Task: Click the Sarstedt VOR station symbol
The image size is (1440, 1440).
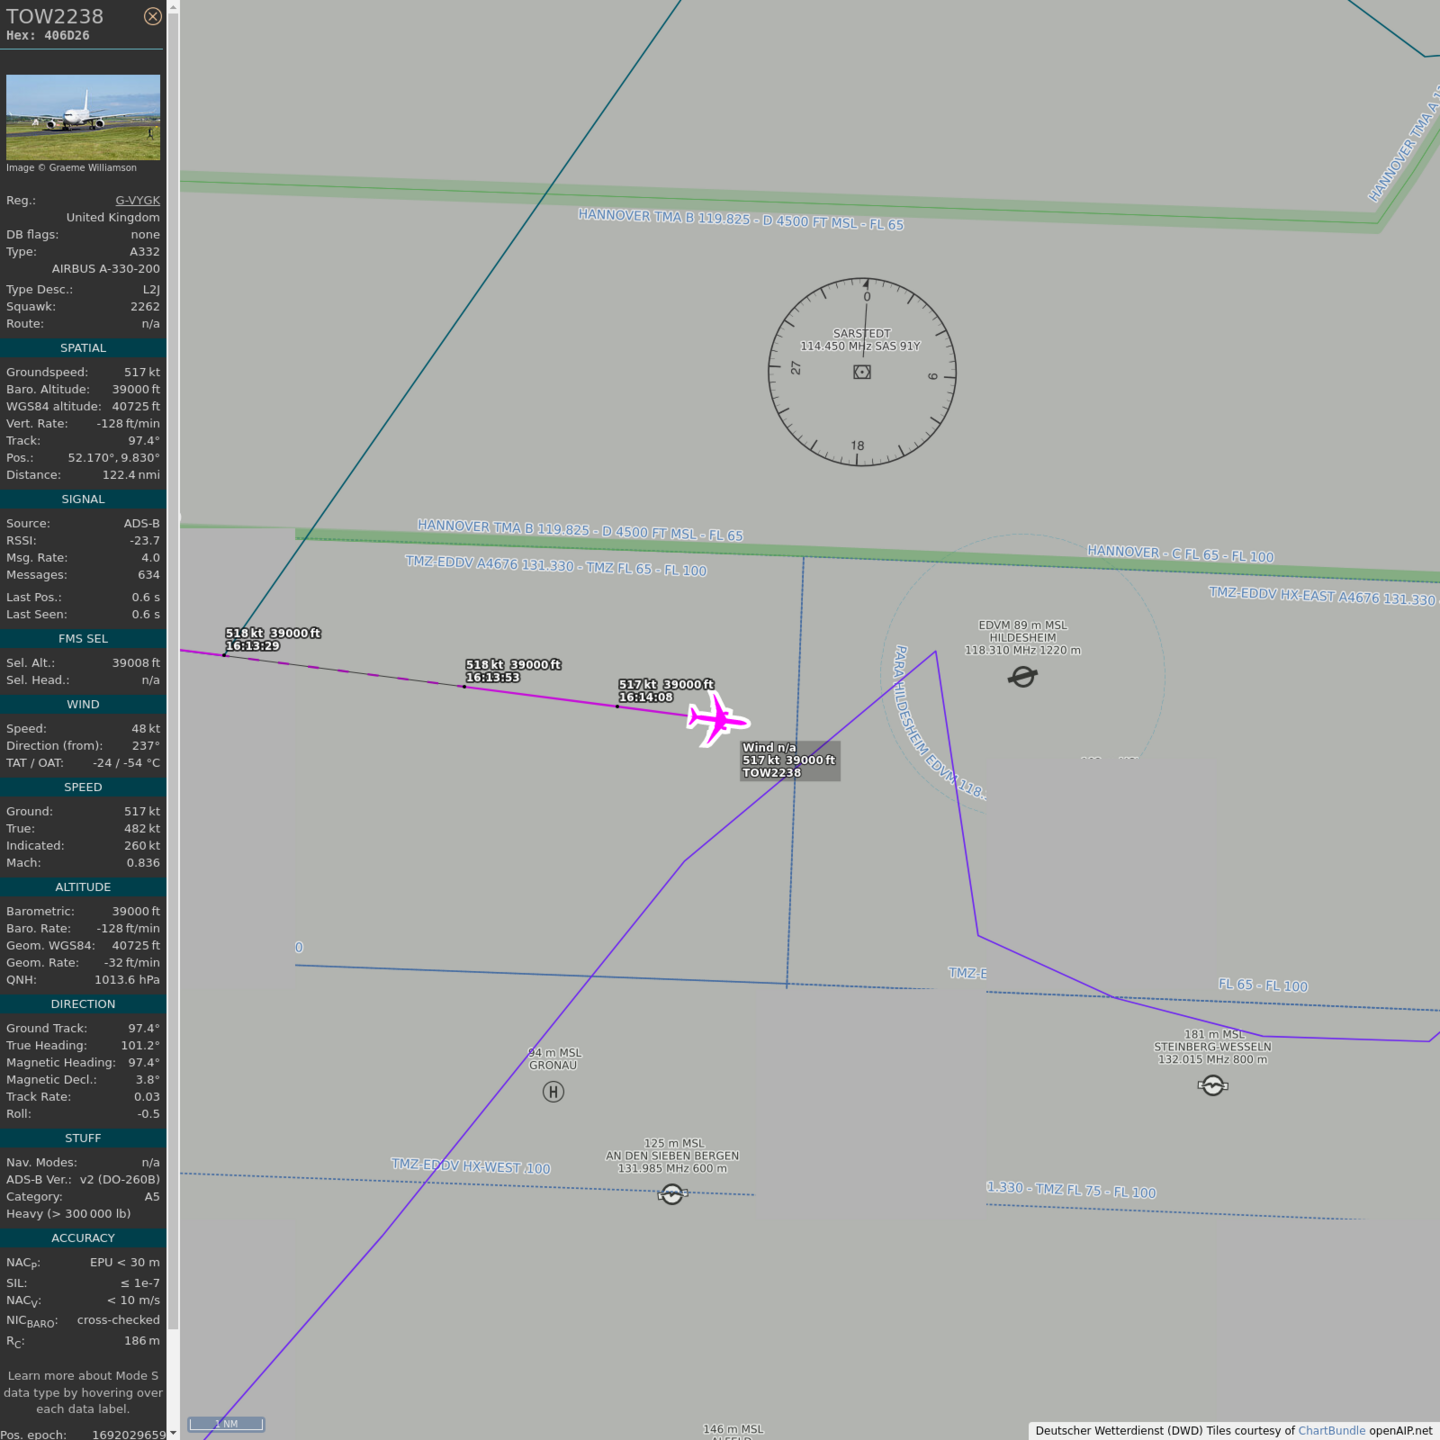Action: coord(862,372)
